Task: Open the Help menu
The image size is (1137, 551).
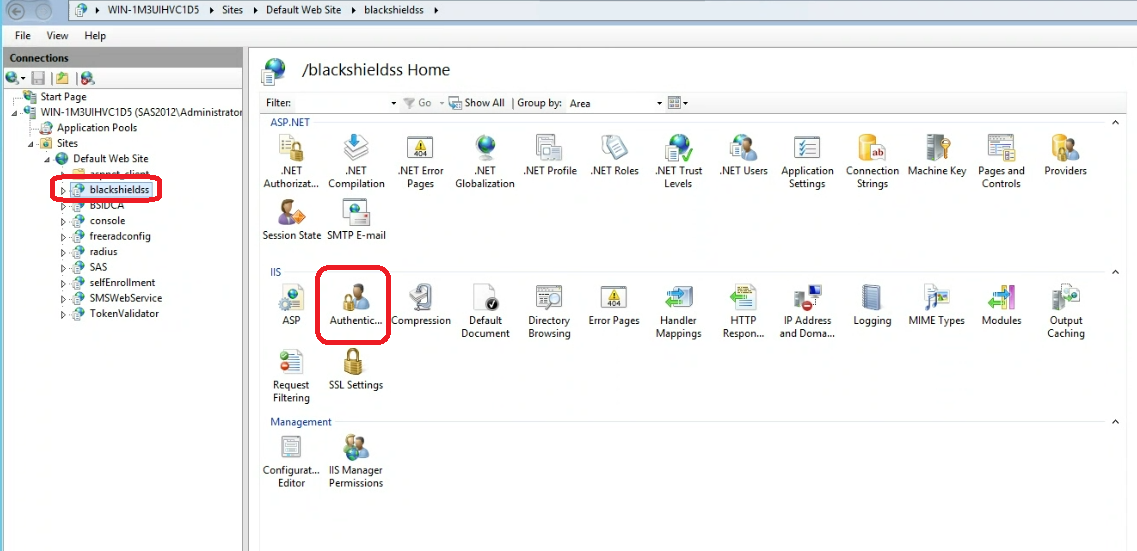Action: 95,36
